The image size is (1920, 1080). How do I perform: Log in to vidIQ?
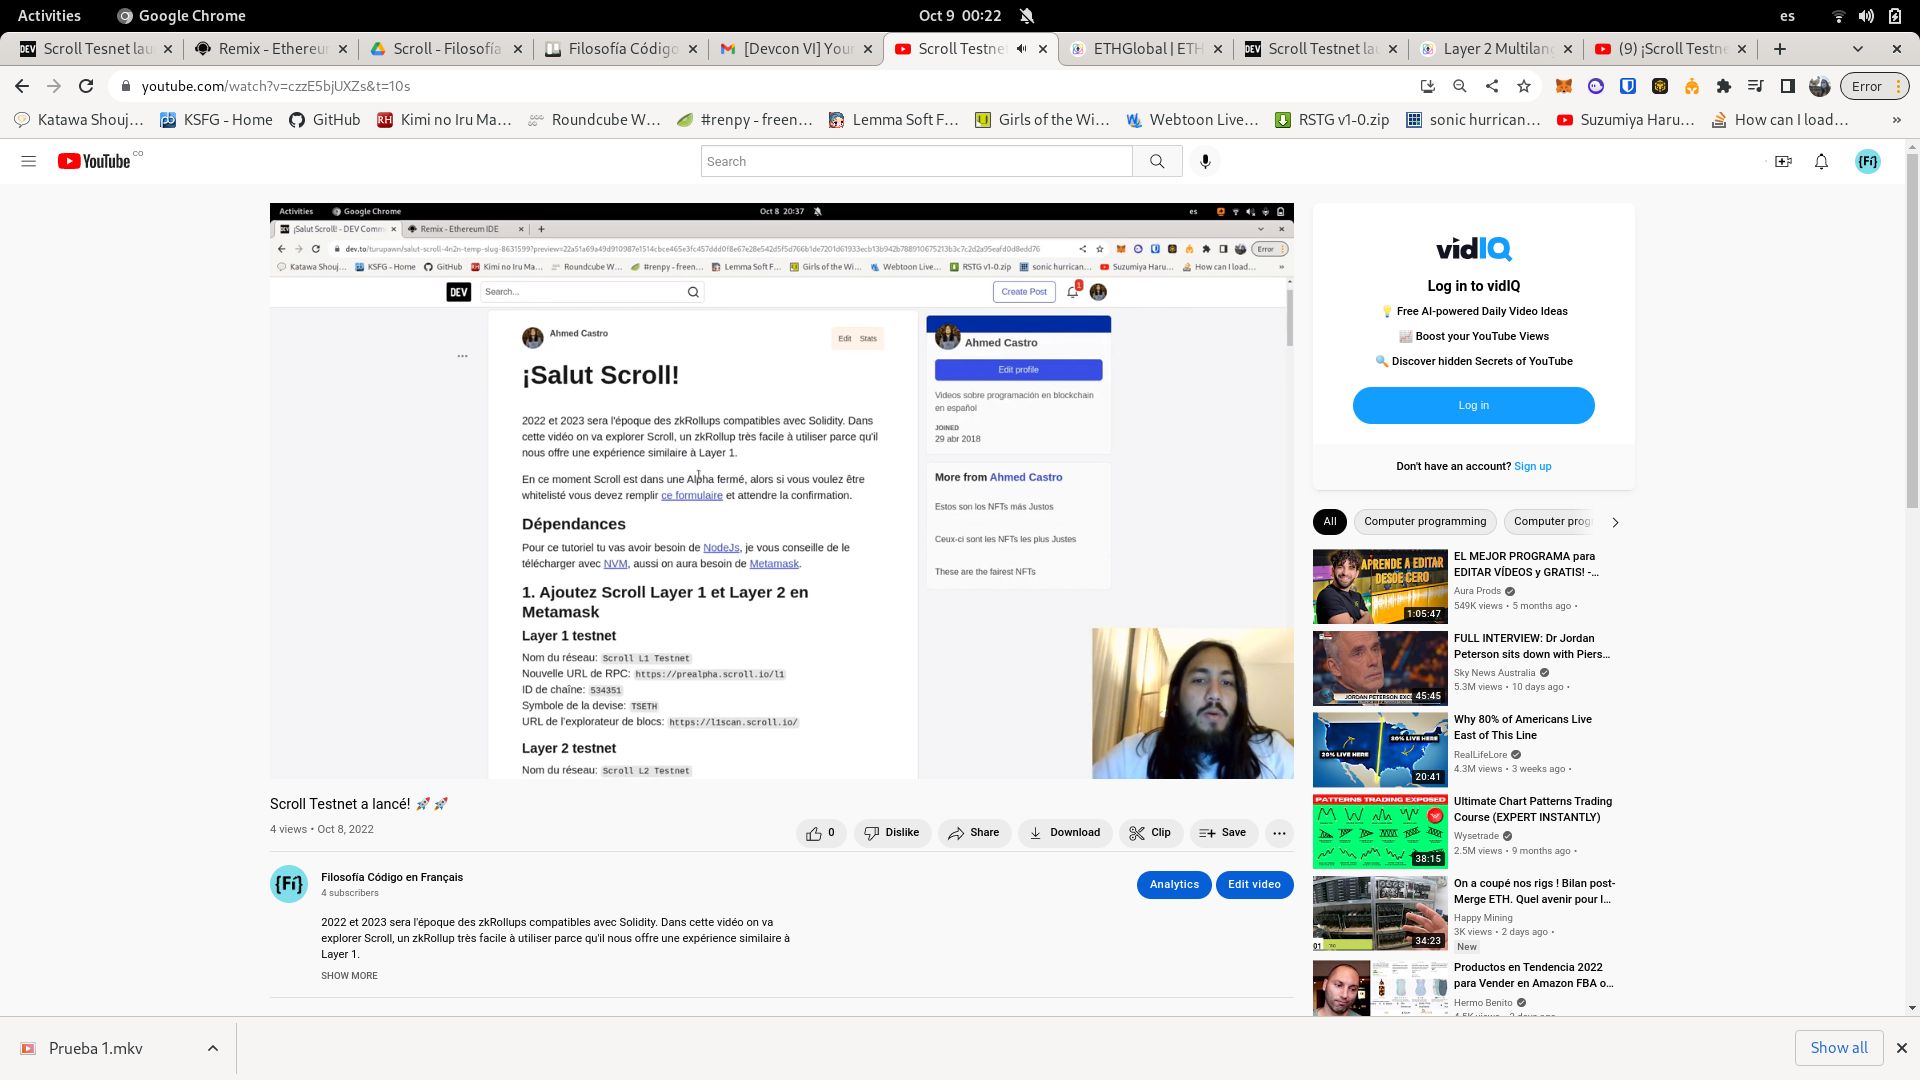pyautogui.click(x=1473, y=405)
